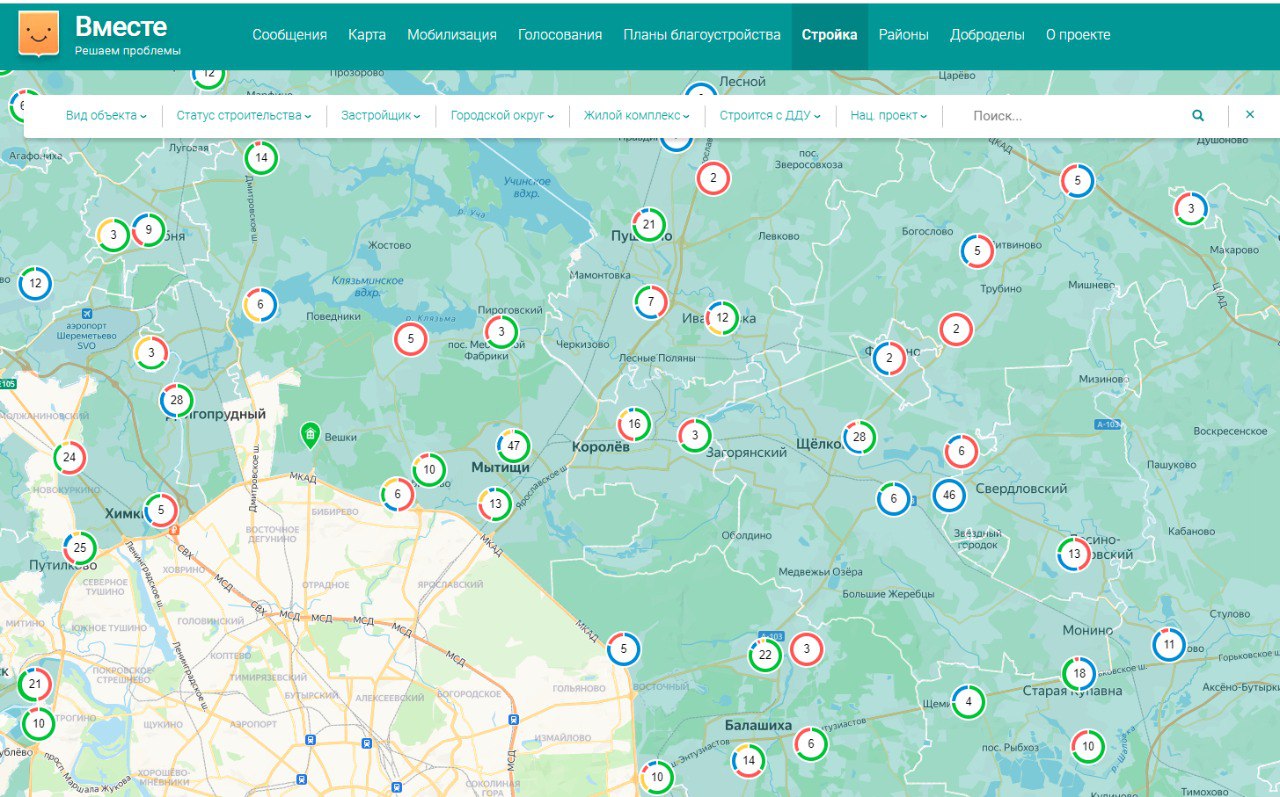1280x797 pixels.
Task: Expand the Застройщик dropdown
Action: coord(380,116)
